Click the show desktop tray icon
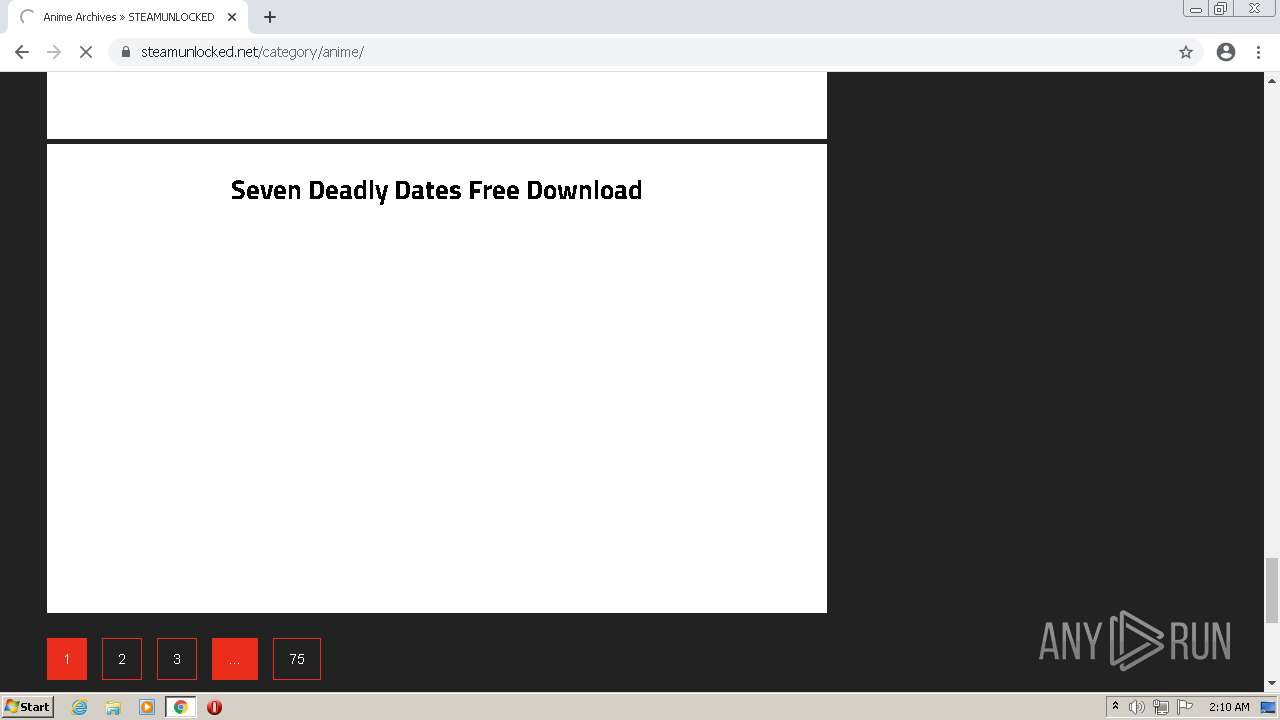This screenshot has width=1280, height=720. [1268, 707]
